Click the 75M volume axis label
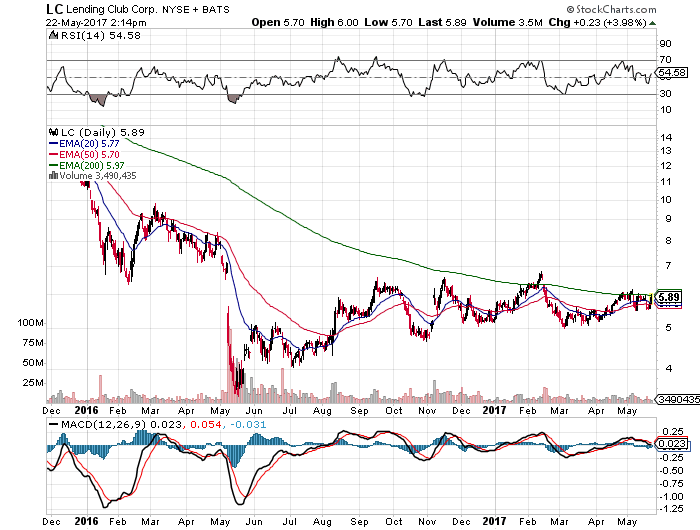The width and height of the screenshot is (700, 530). (33, 343)
